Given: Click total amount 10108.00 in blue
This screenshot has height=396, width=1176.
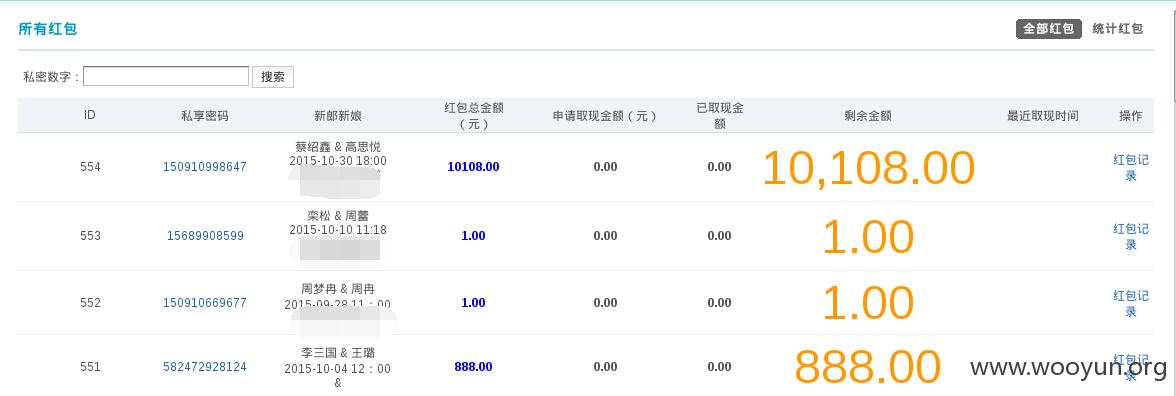Looking at the screenshot, I should point(473,166).
